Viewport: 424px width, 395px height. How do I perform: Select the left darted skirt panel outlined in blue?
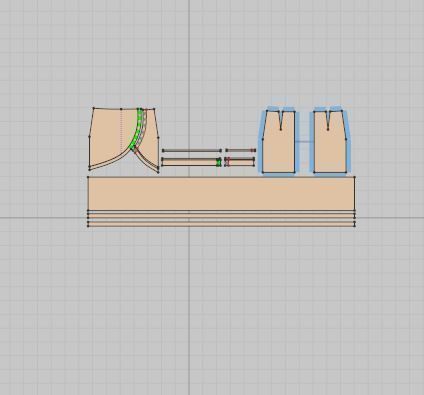[279, 147]
